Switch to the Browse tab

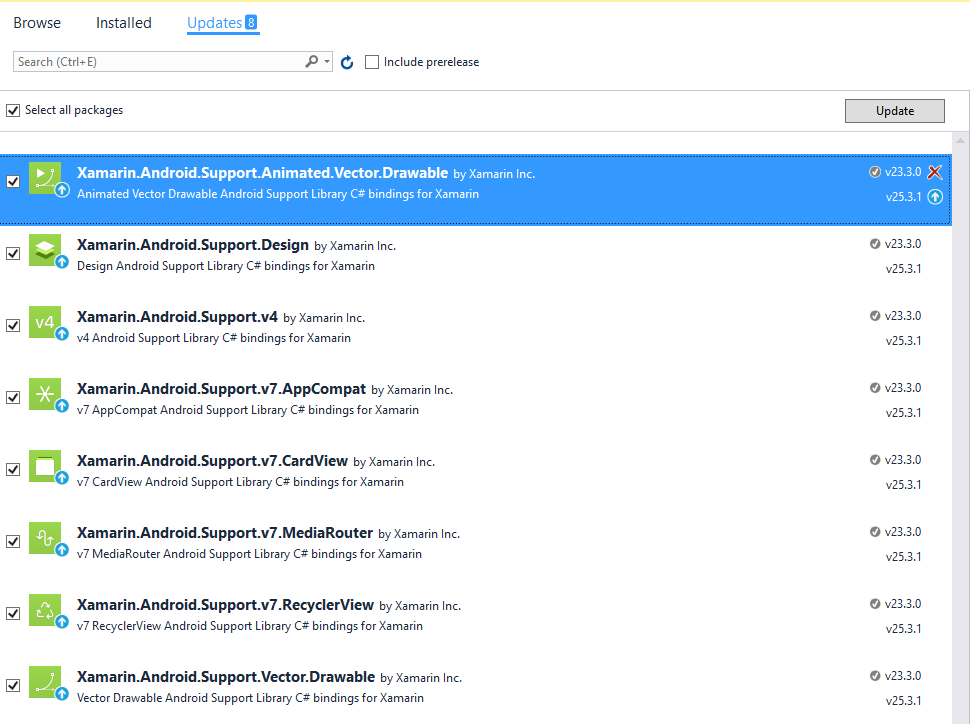(x=37, y=23)
